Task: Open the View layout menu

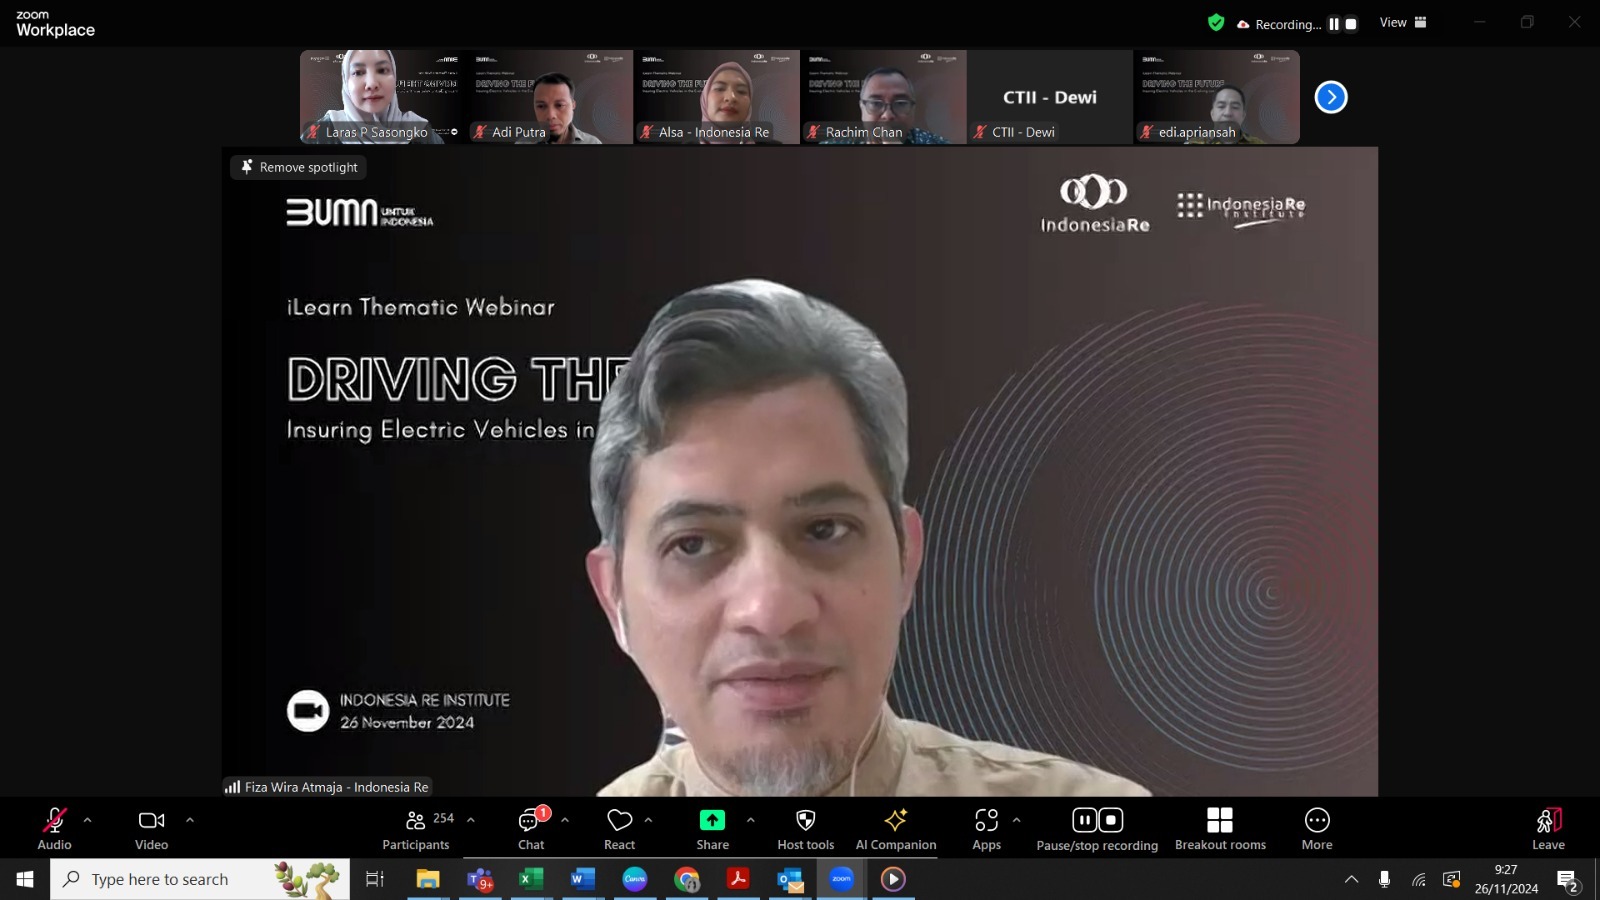Action: click(1403, 23)
